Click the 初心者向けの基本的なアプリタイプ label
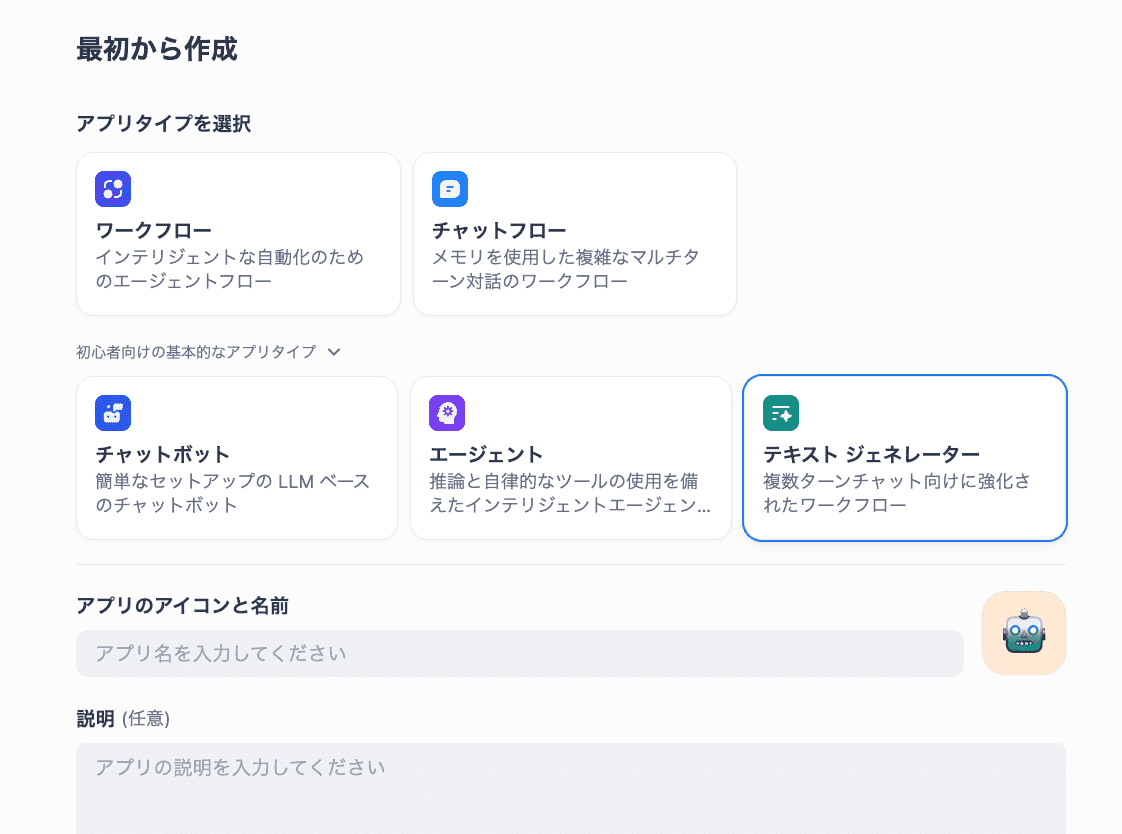The height and width of the screenshot is (834, 1122). 196,352
